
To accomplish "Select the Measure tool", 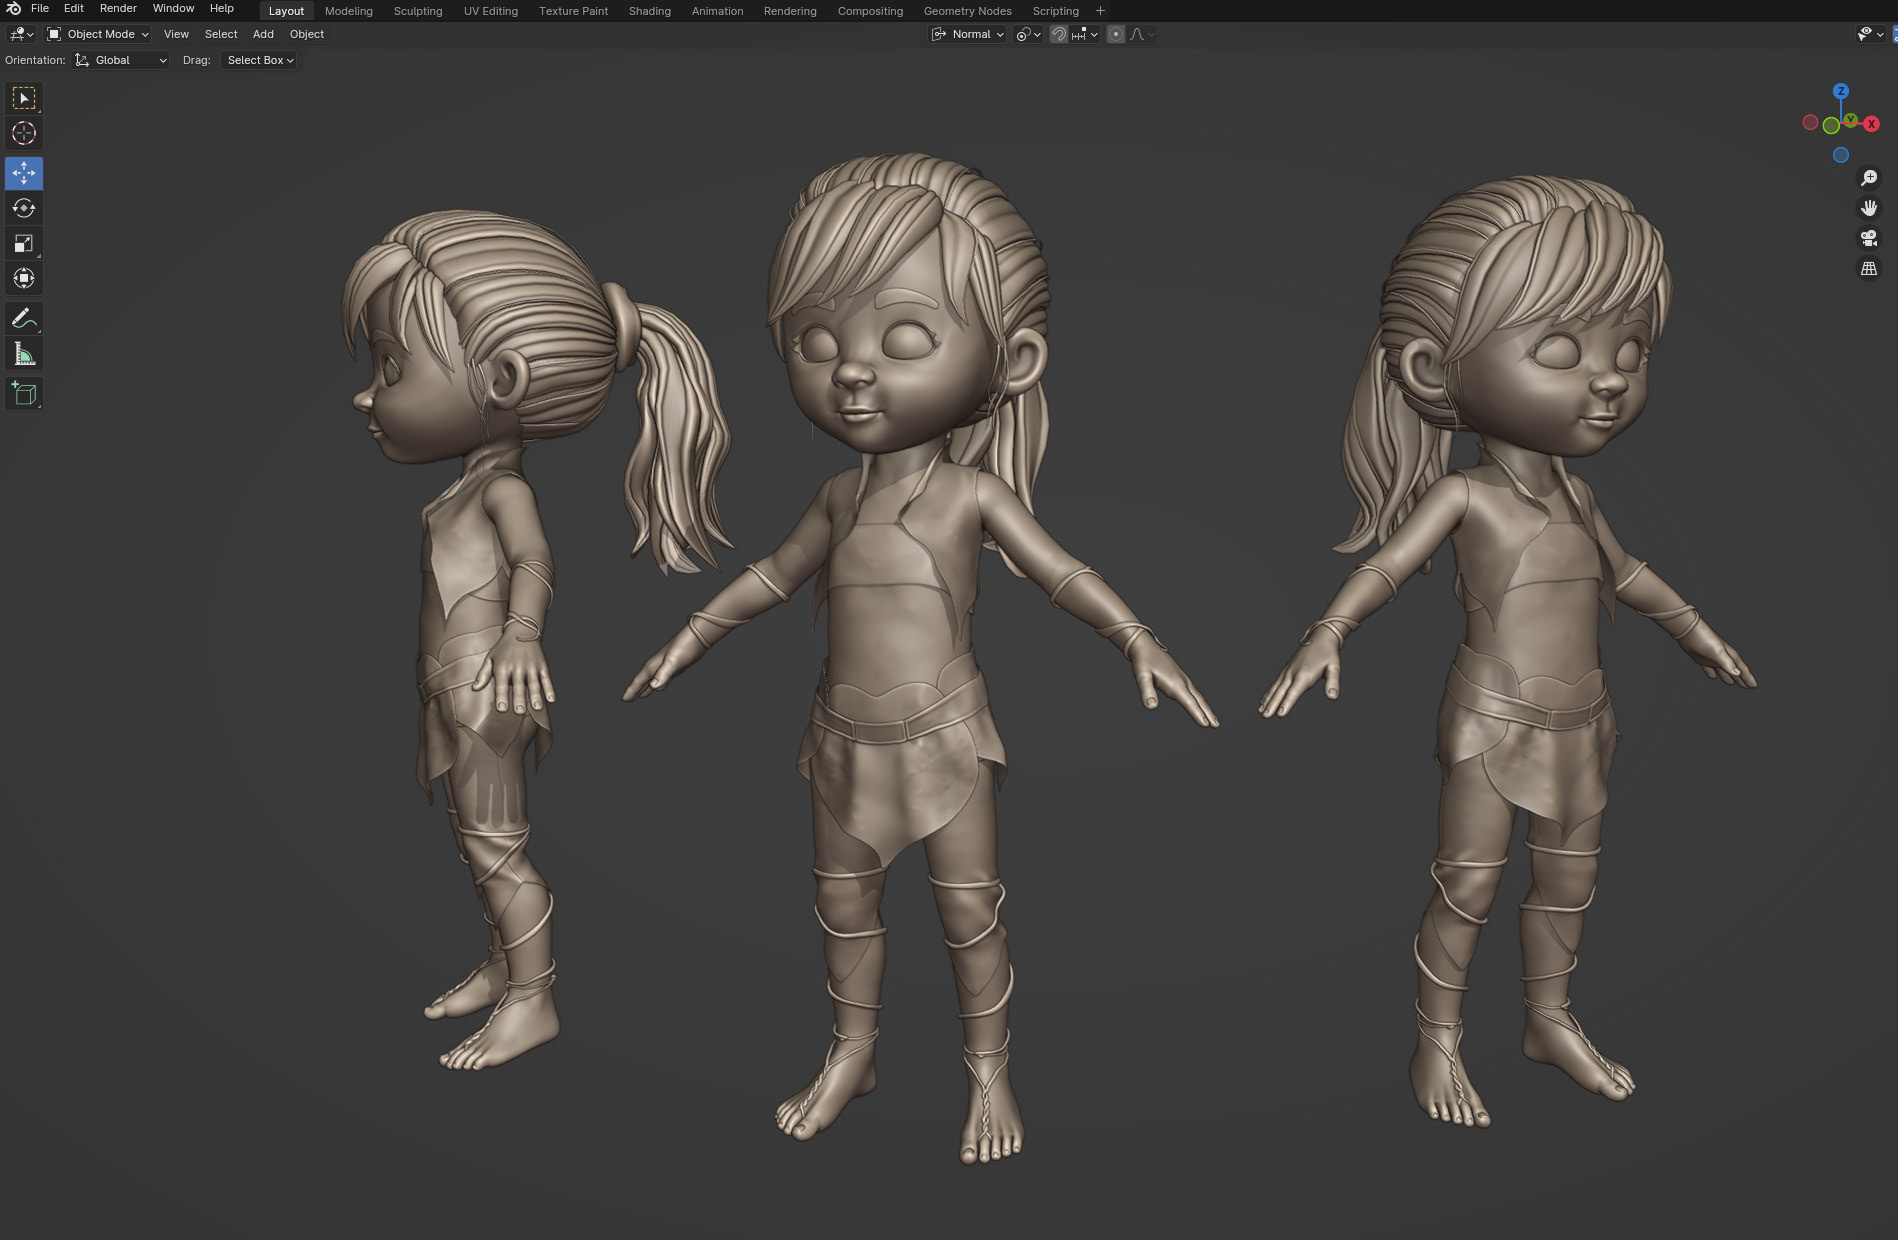I will pos(24,352).
